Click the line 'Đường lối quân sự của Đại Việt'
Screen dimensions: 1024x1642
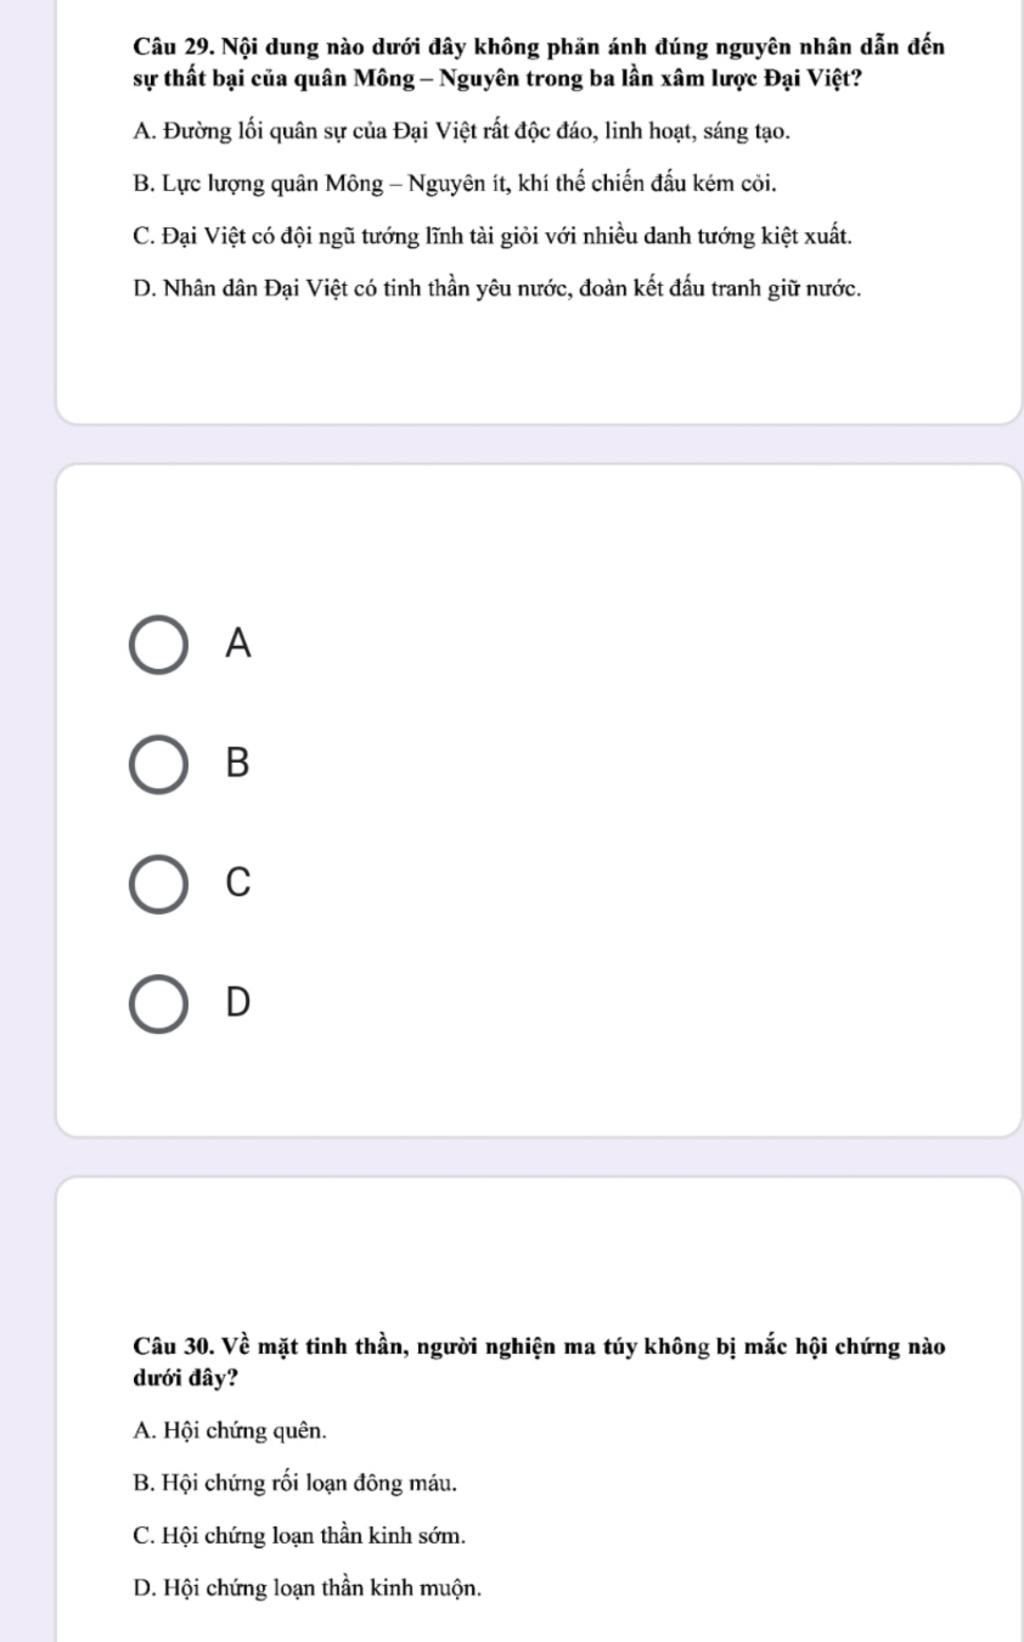pyautogui.click(x=461, y=131)
